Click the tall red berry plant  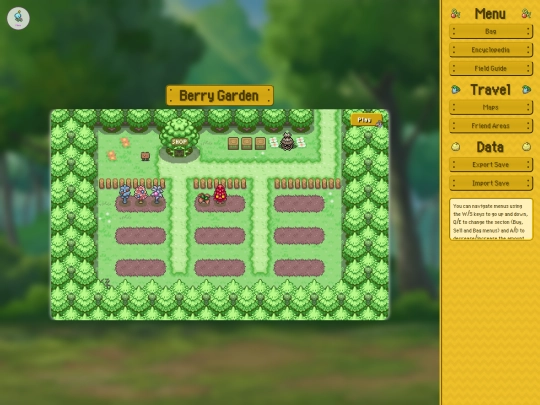coord(220,194)
